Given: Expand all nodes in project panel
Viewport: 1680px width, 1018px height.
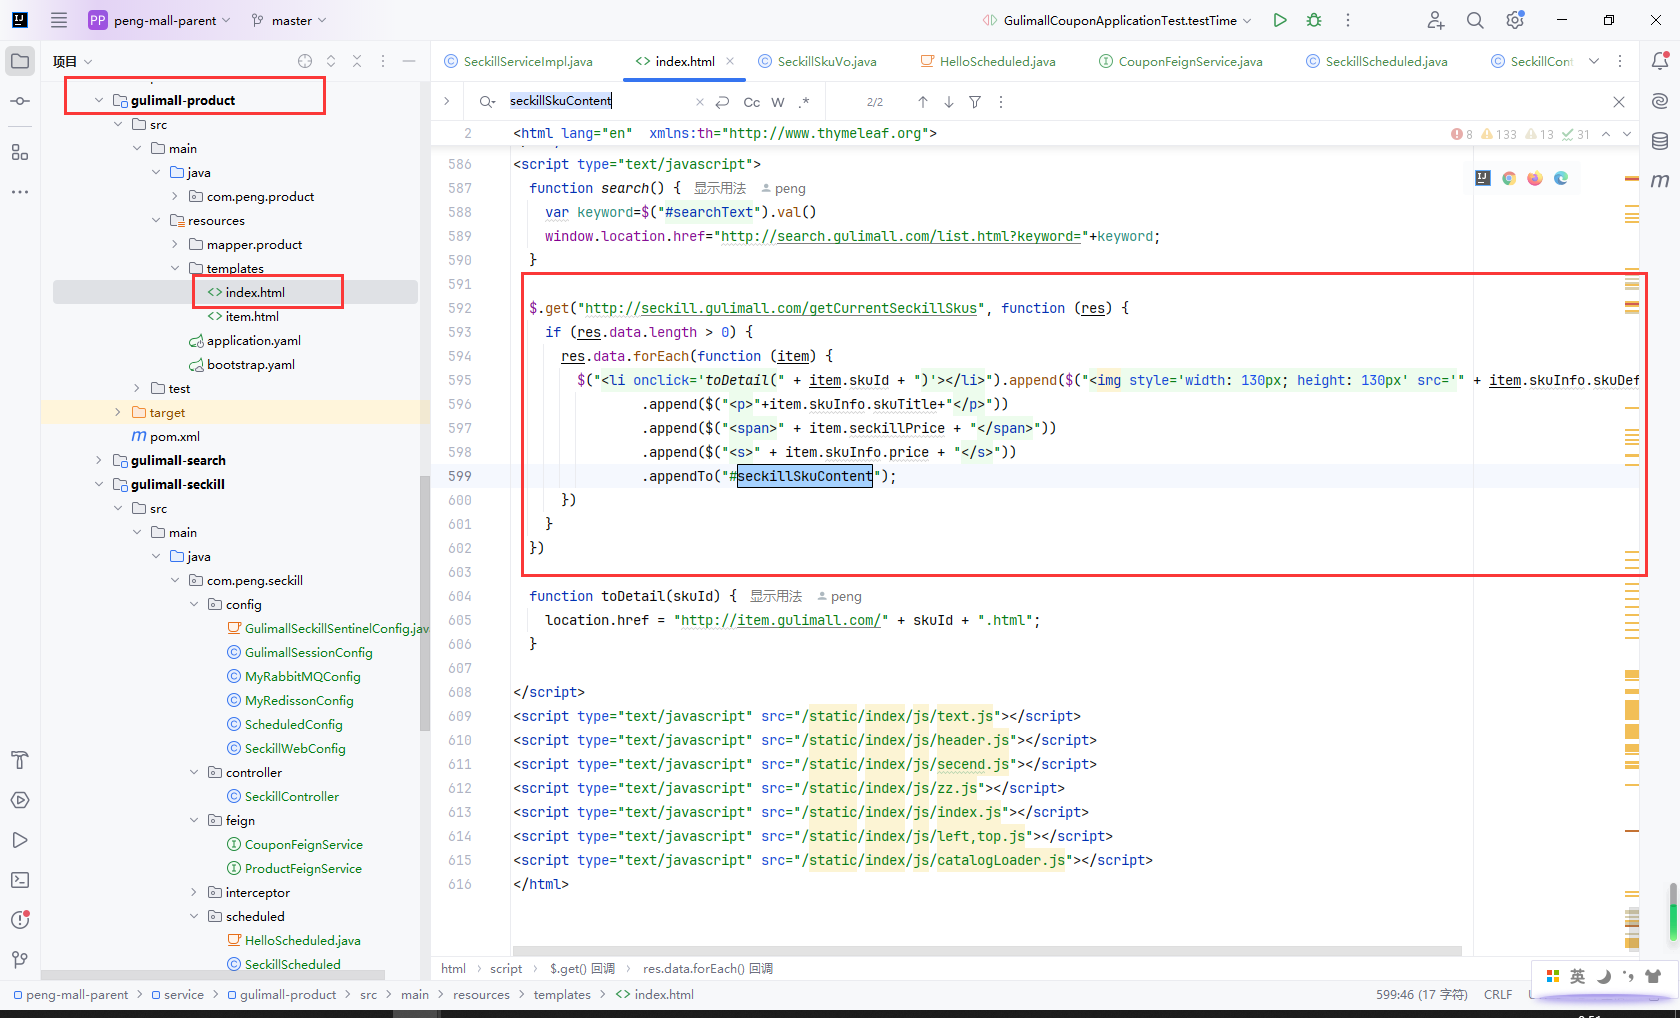Looking at the screenshot, I should [331, 61].
